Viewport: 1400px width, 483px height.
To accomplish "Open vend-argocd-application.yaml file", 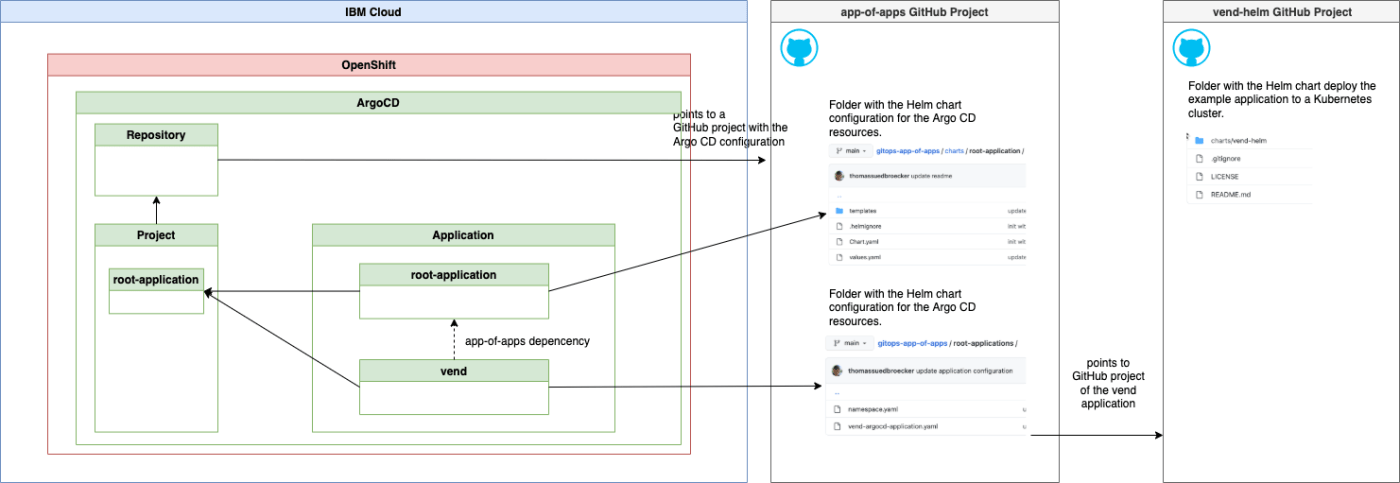I will coord(893,426).
